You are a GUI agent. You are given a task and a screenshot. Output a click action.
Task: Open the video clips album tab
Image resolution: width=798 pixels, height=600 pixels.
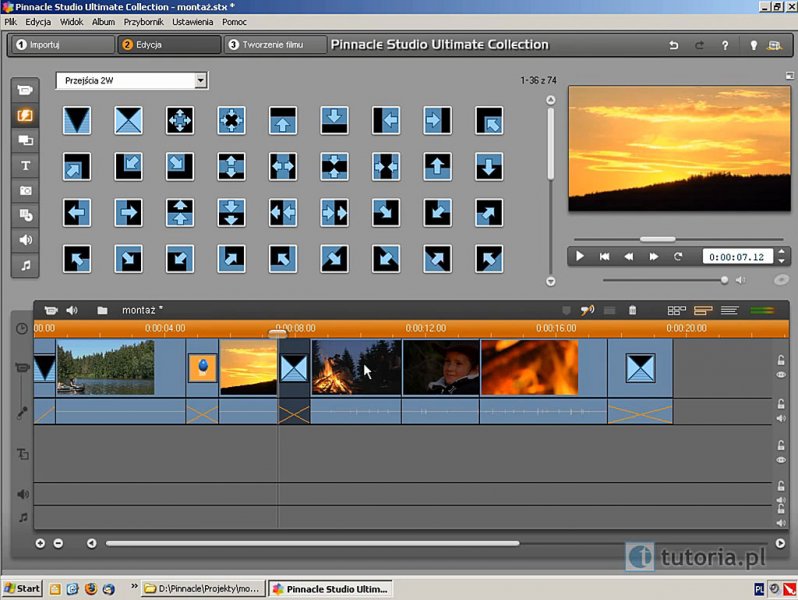(x=25, y=91)
